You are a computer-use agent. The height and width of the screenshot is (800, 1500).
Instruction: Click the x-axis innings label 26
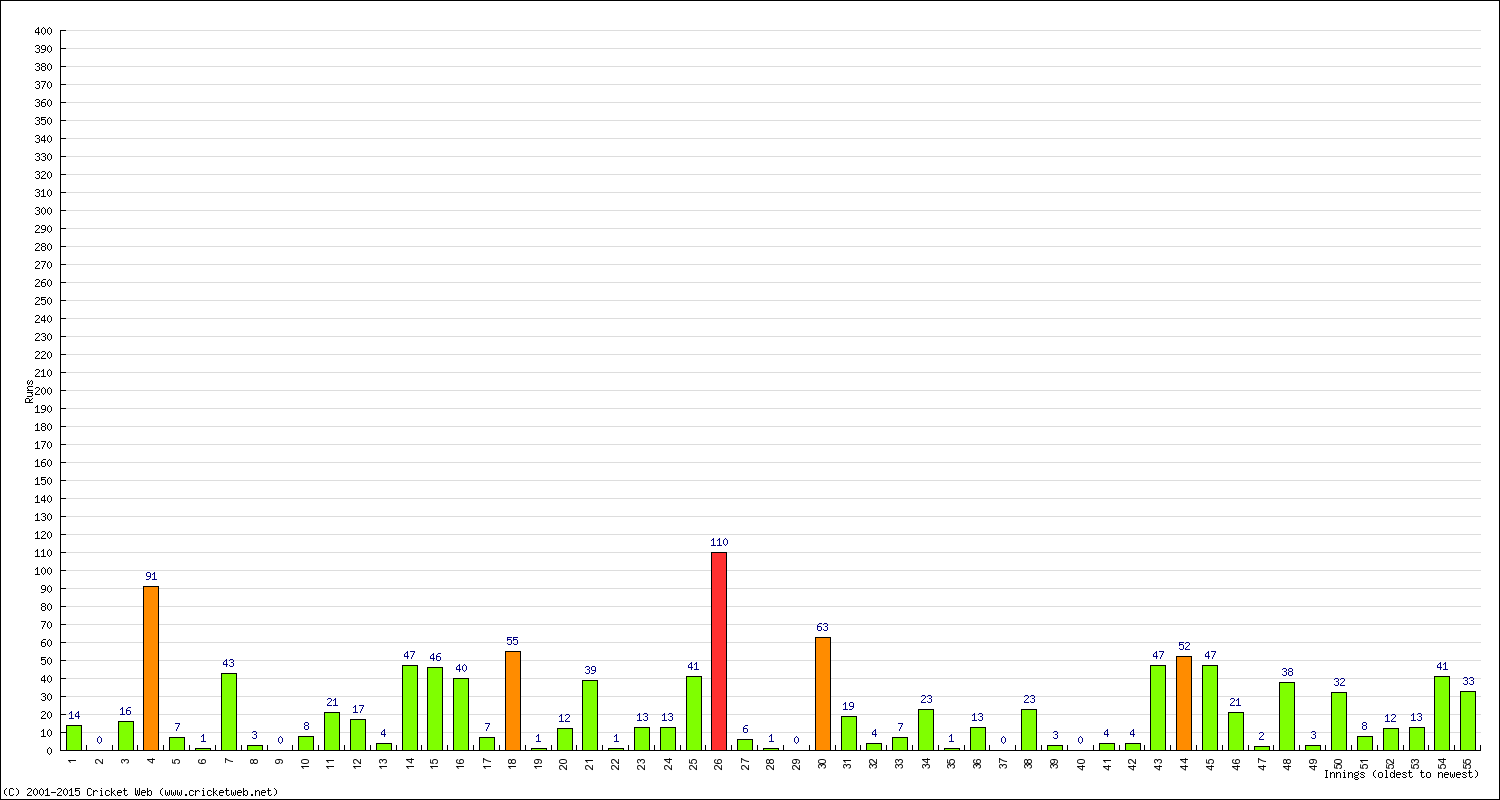click(719, 762)
